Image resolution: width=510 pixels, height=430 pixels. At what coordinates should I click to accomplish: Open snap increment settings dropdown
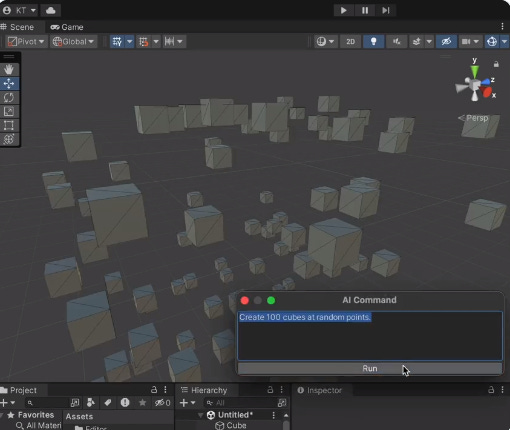tap(174, 42)
